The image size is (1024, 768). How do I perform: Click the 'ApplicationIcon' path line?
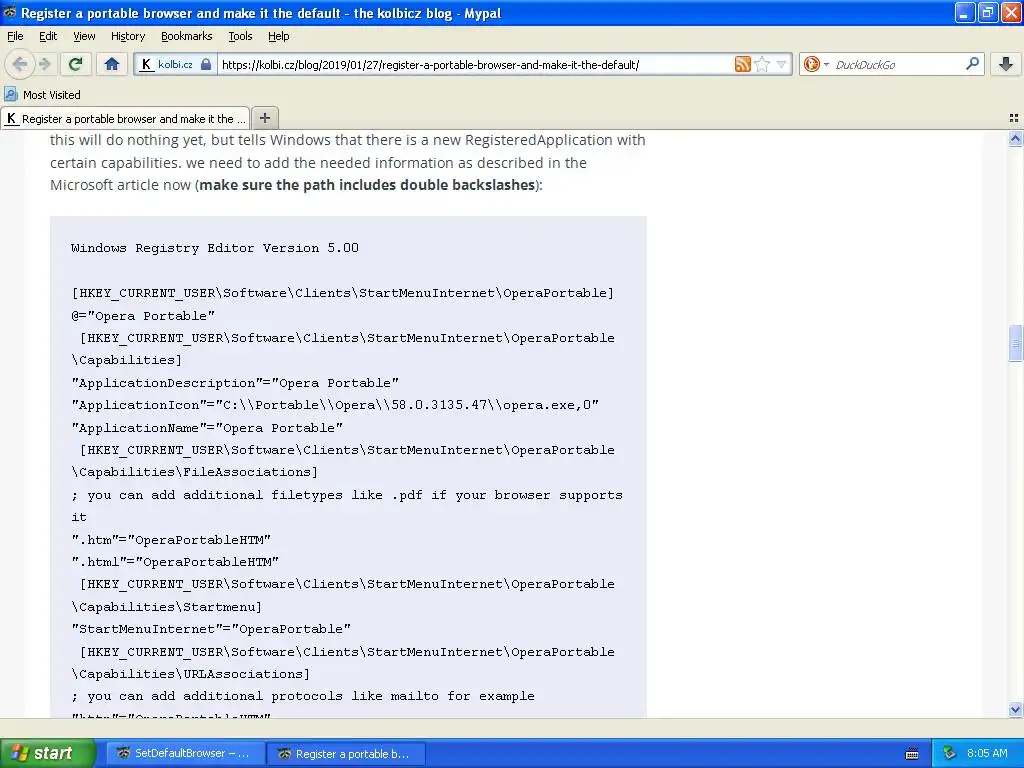coord(335,406)
